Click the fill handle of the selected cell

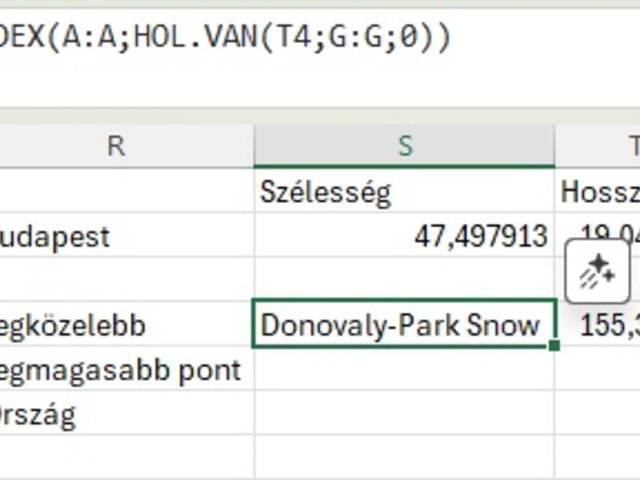[554, 345]
